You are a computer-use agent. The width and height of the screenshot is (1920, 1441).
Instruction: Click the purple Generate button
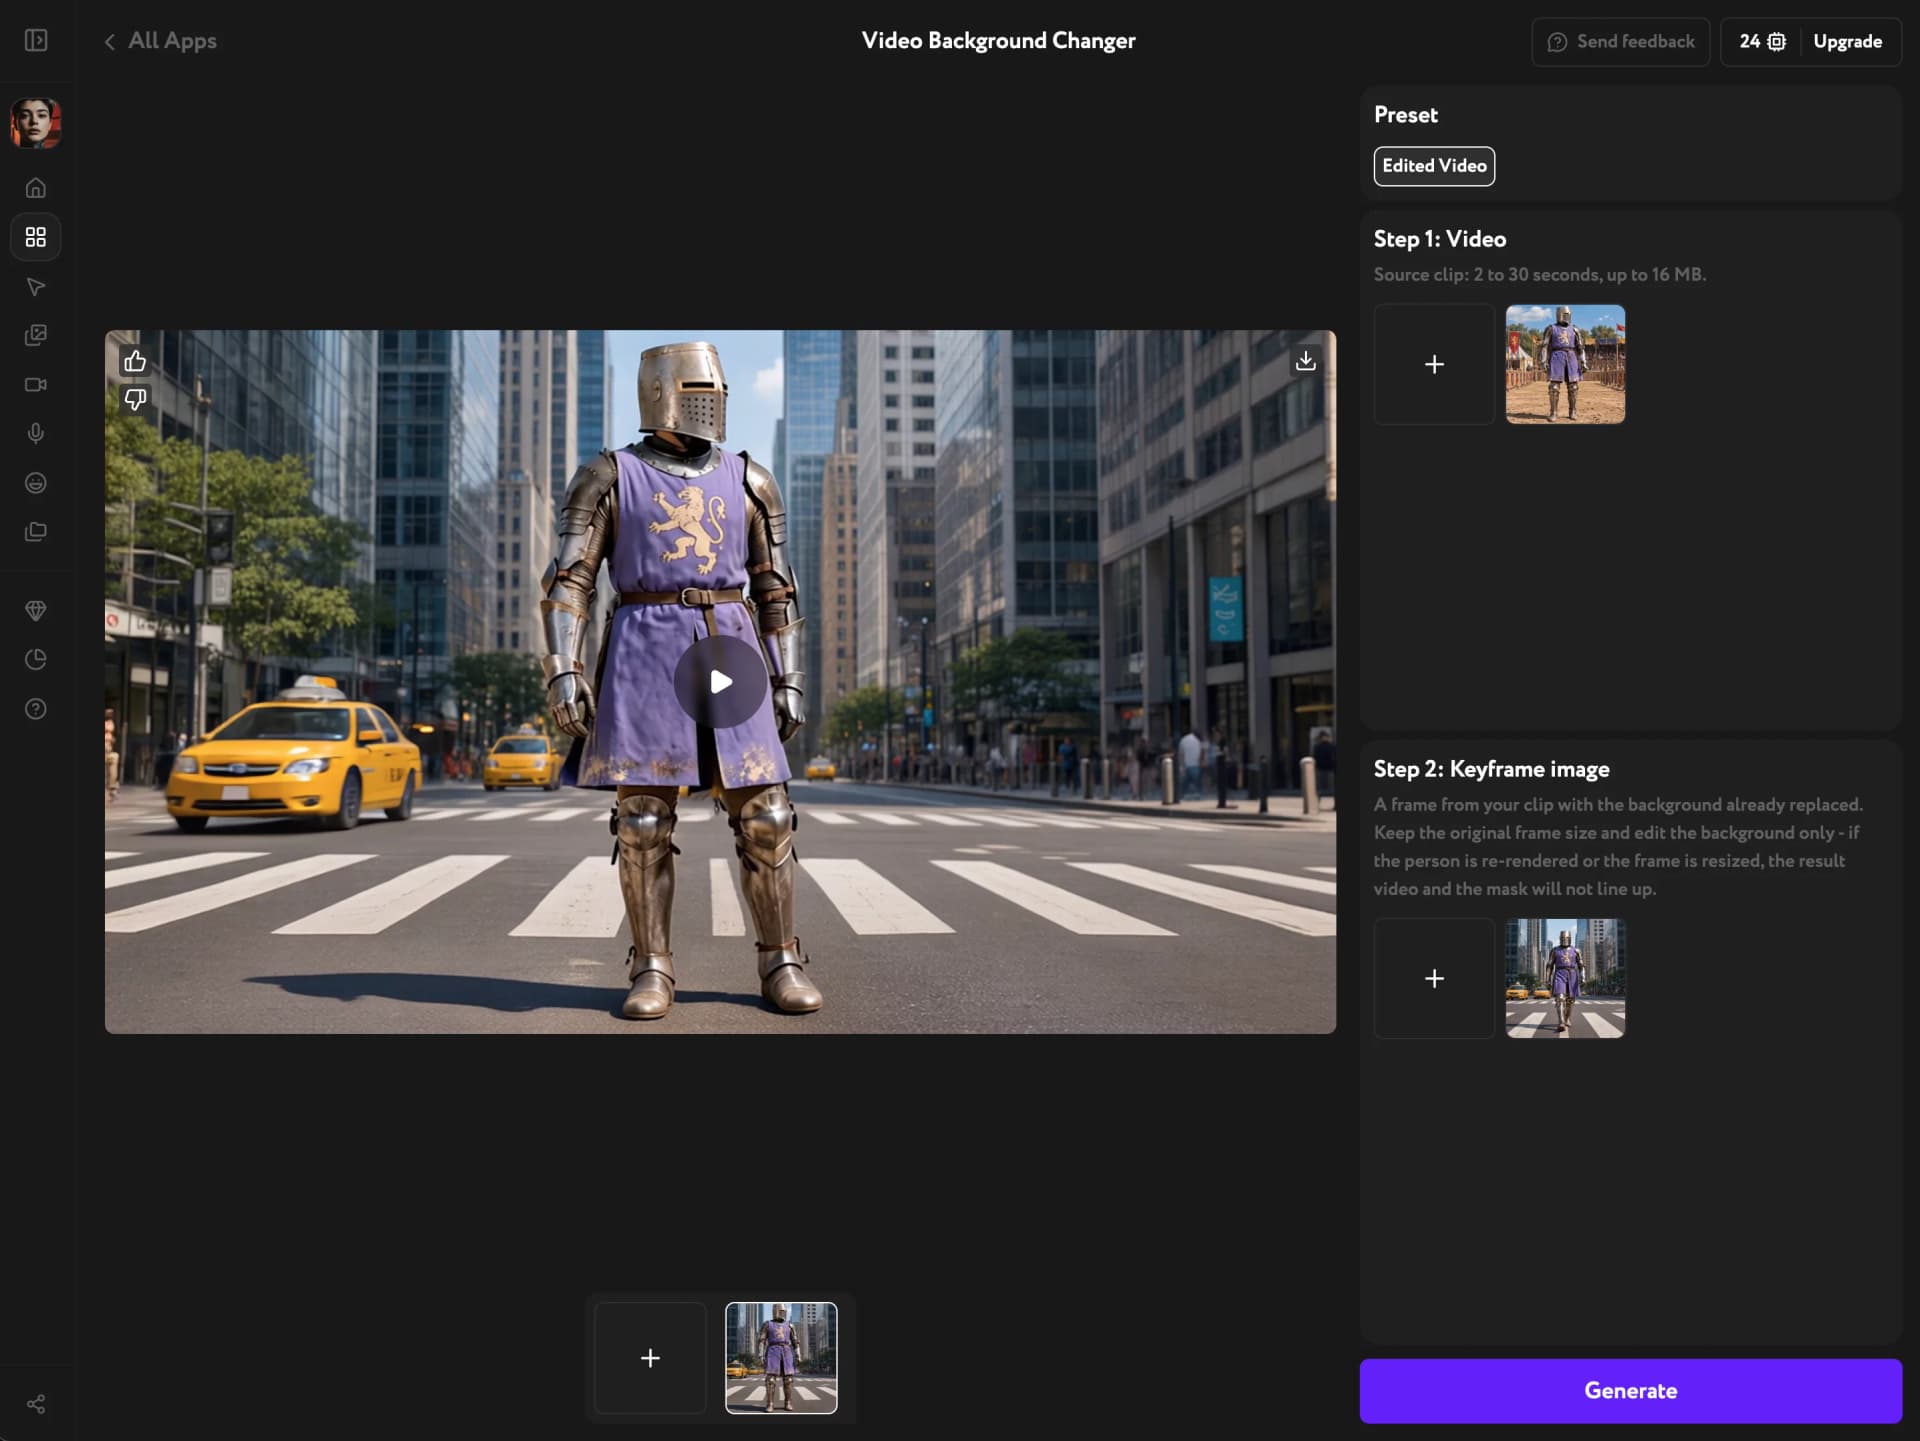pyautogui.click(x=1630, y=1390)
